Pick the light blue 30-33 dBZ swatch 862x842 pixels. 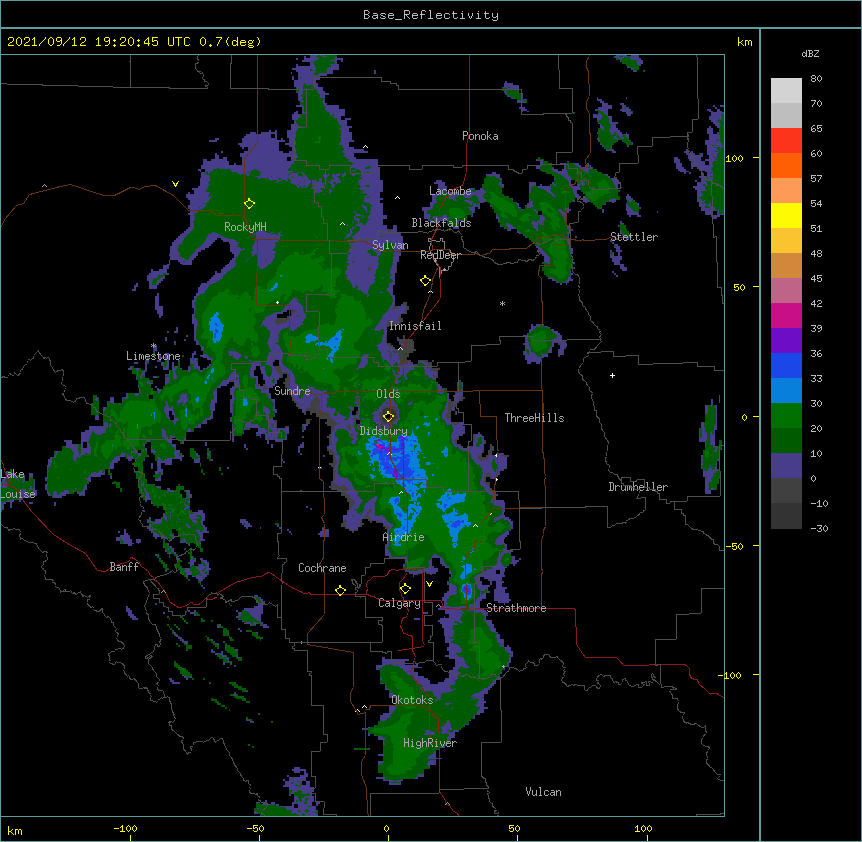point(786,390)
